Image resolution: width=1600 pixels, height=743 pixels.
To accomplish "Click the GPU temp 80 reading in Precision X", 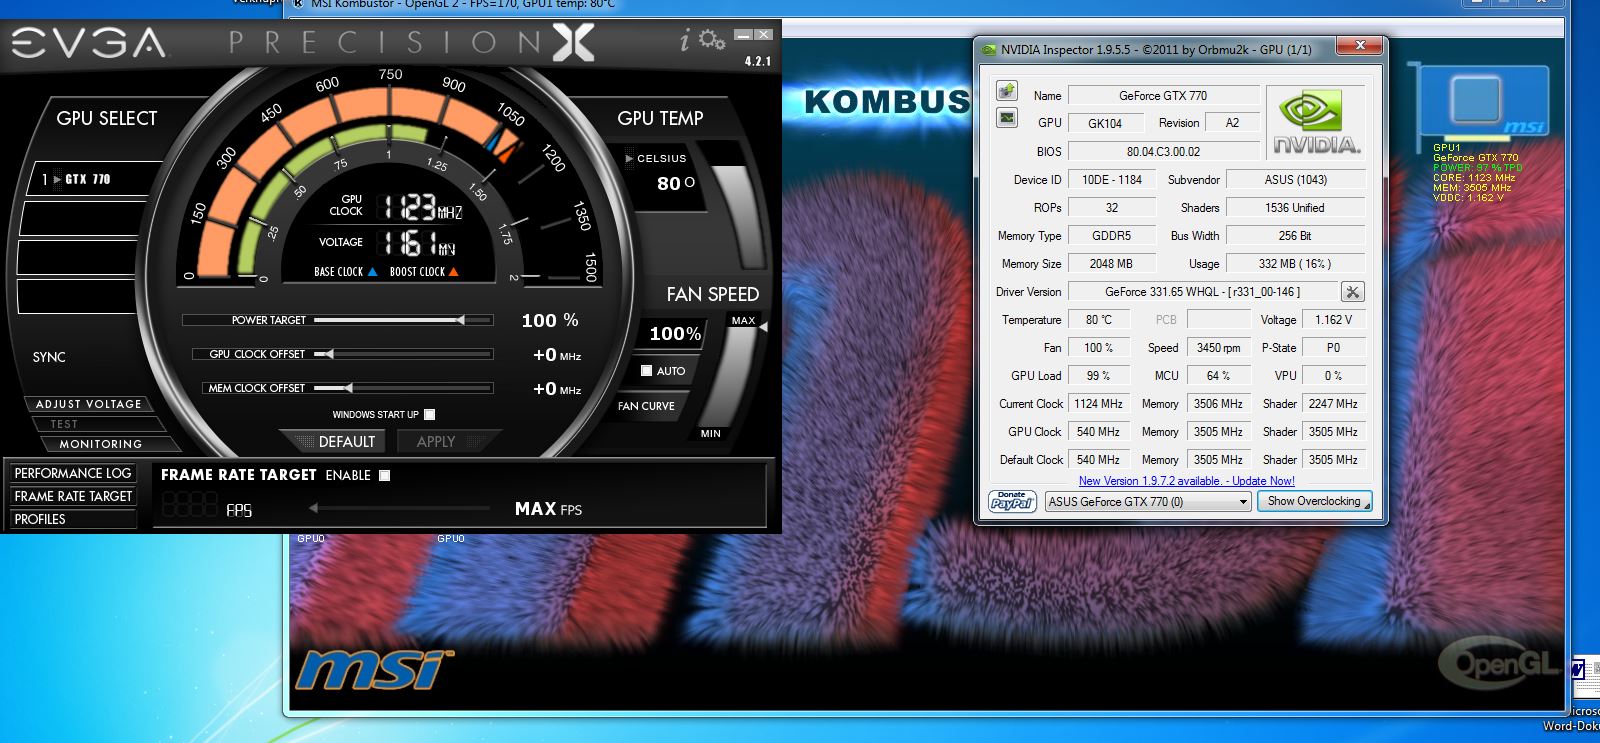I will tap(675, 184).
